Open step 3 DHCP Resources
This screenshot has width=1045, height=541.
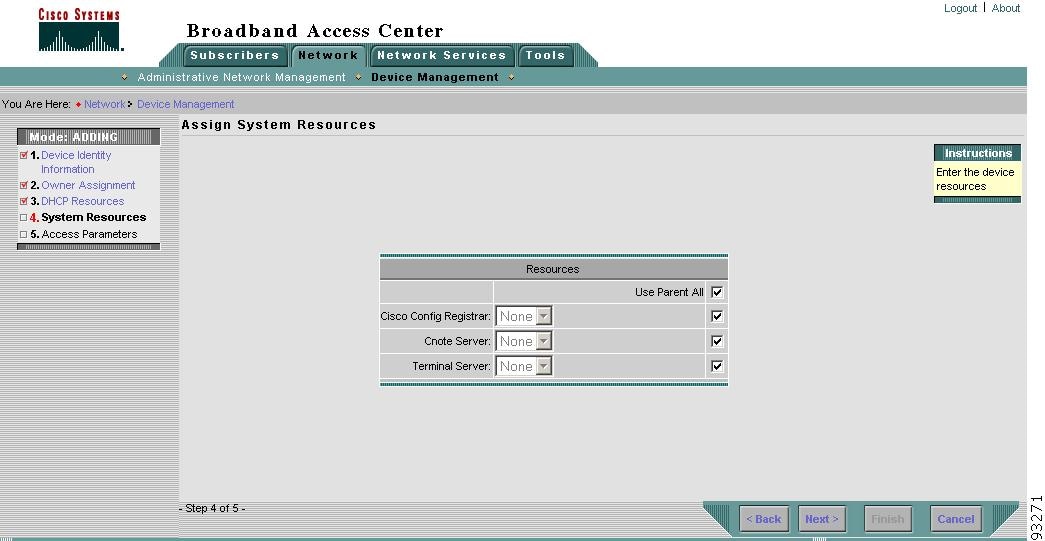(x=83, y=201)
